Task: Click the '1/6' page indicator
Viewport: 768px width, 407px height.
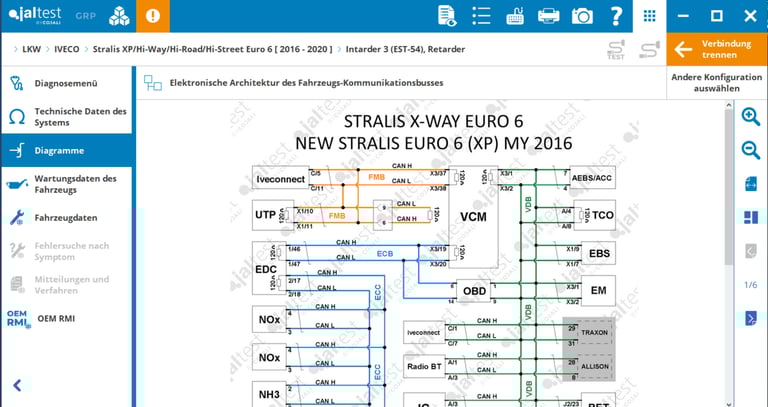Action: pos(751,285)
